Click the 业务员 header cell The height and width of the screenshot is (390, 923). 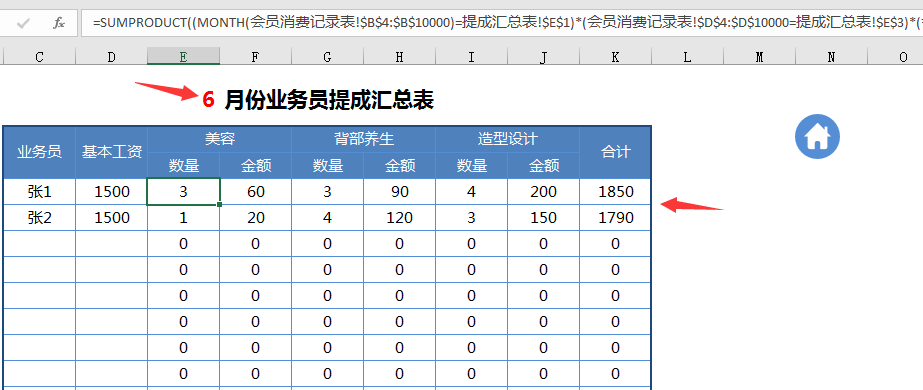pyautogui.click(x=39, y=152)
